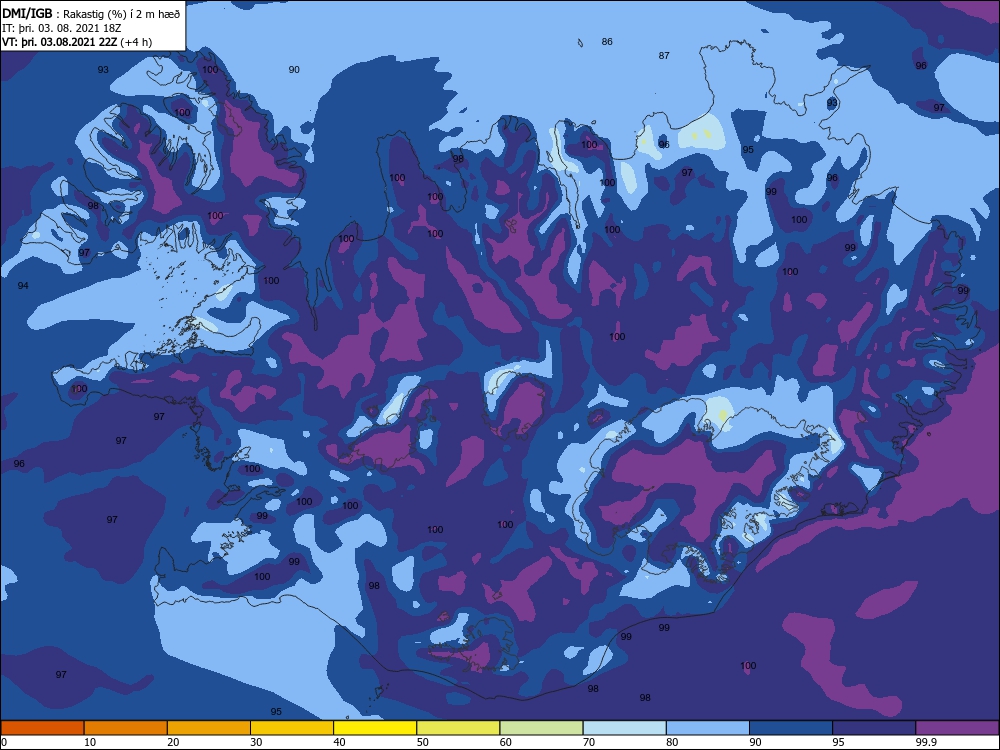Choose the 30–40 golden yellow legend swatch
The image size is (1000, 750).
point(292,728)
